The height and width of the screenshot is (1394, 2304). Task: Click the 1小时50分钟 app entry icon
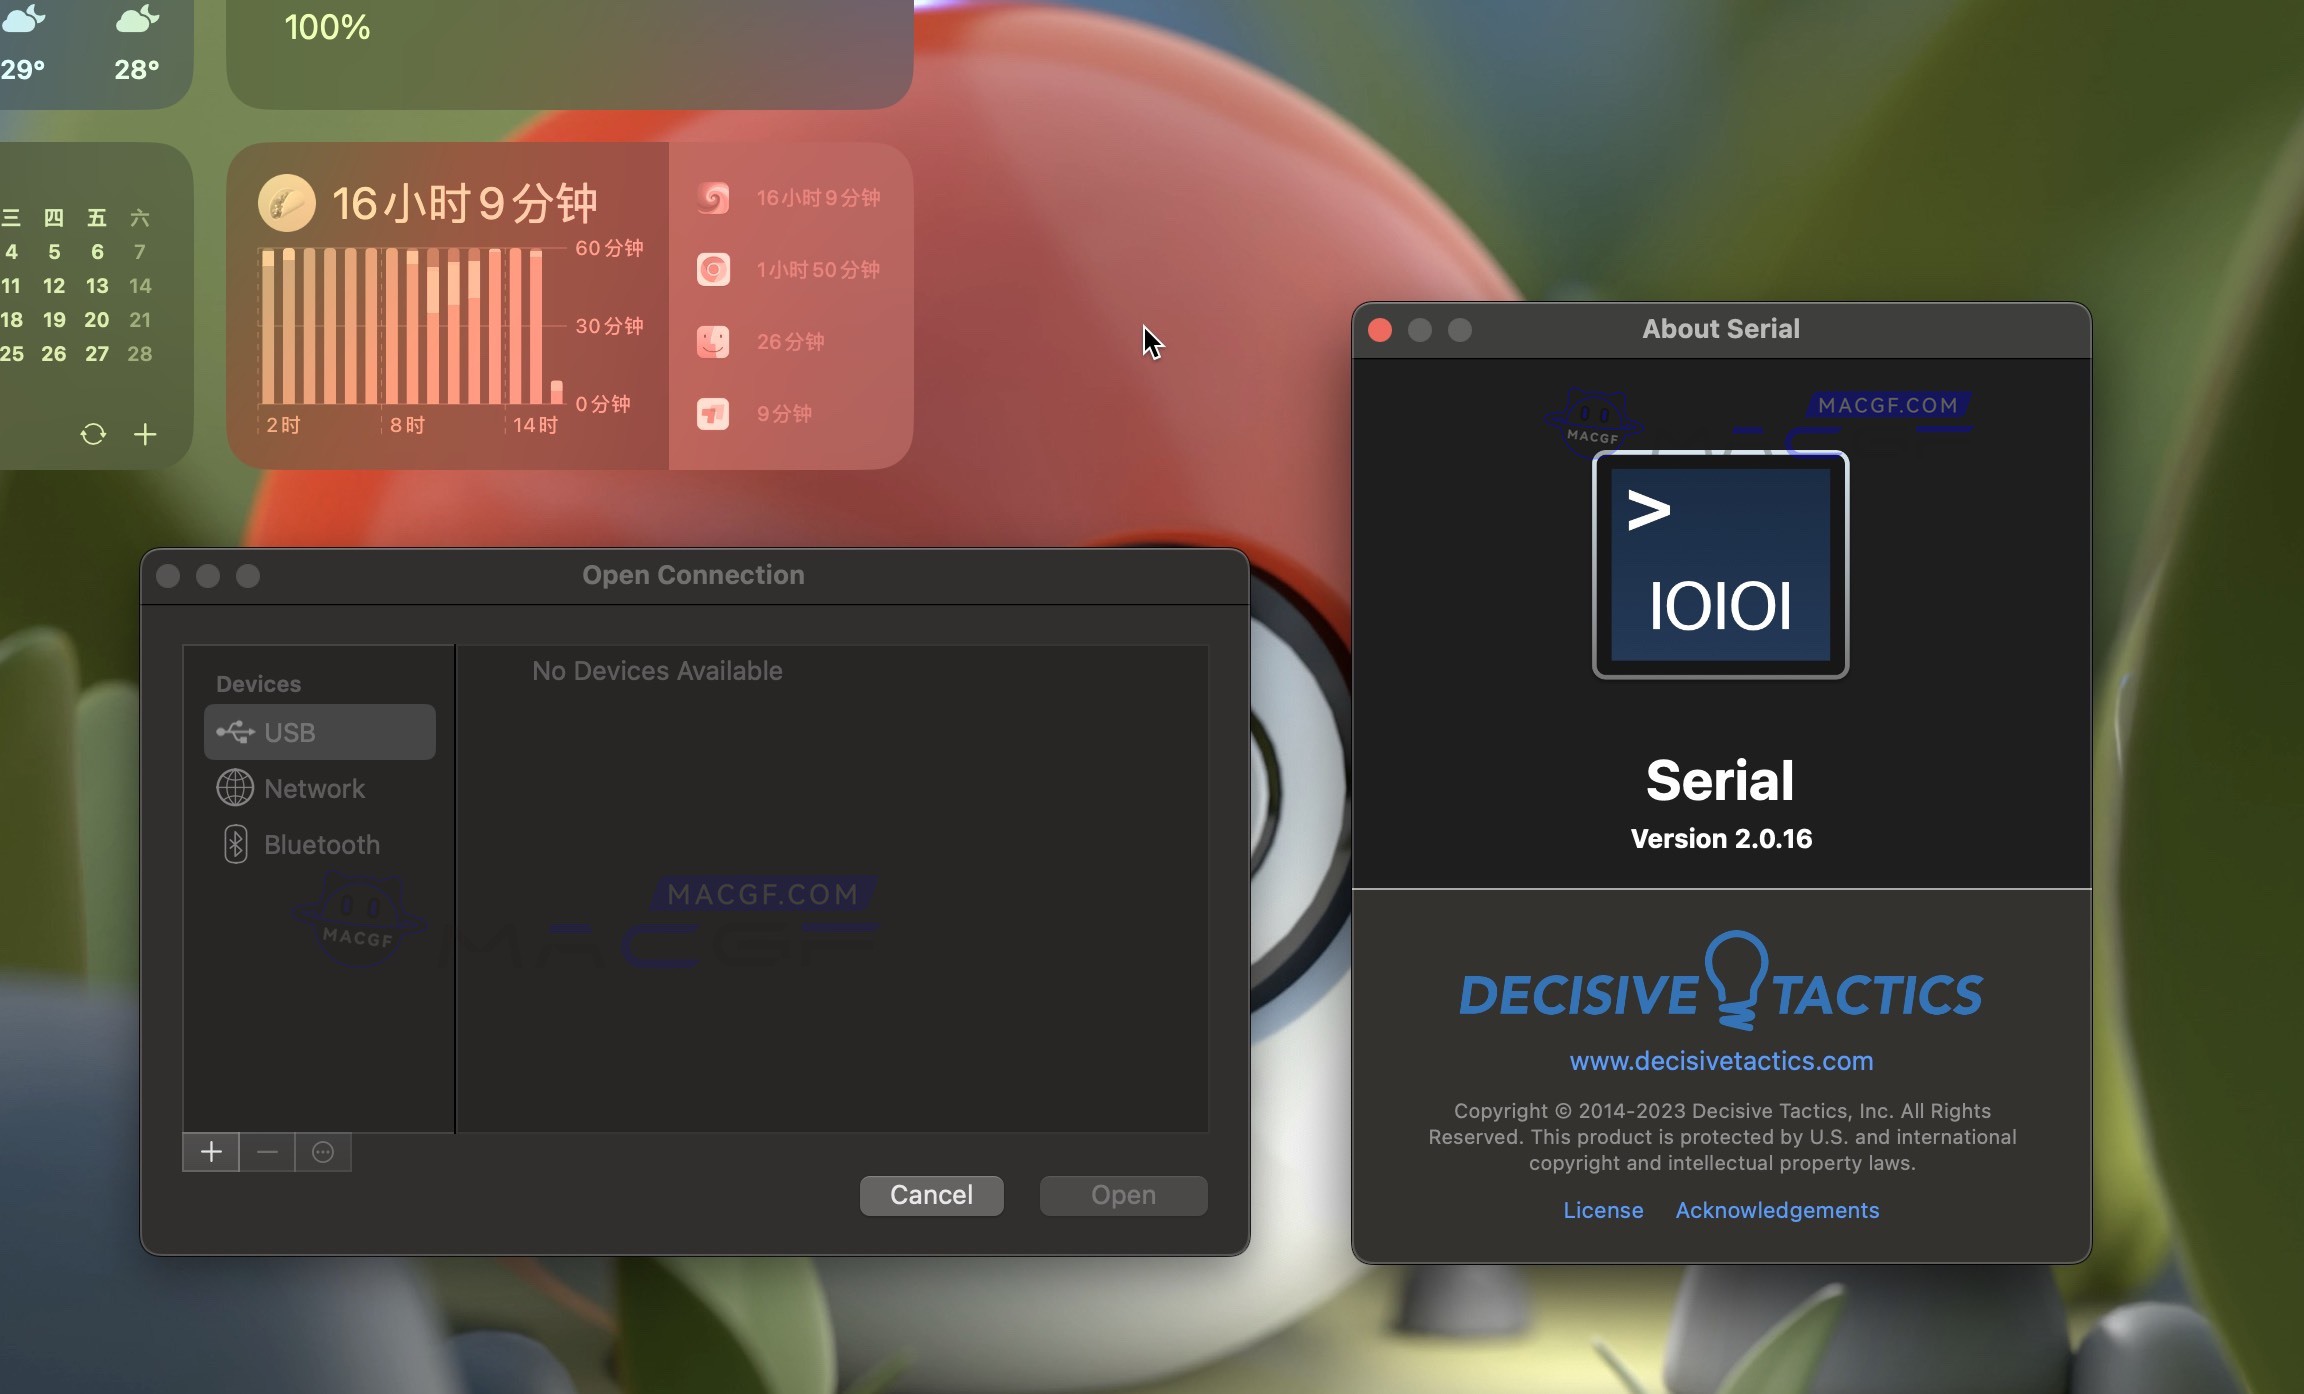pyautogui.click(x=713, y=269)
